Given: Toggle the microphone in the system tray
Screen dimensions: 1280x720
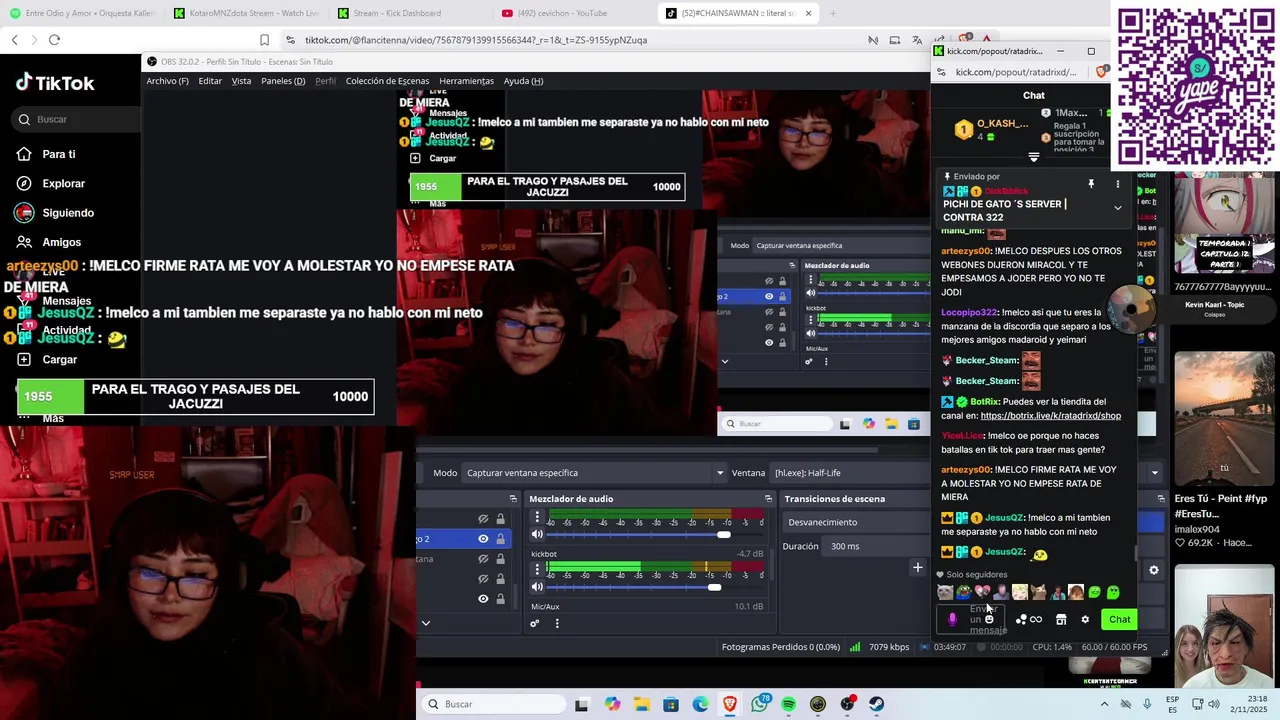Looking at the screenshot, I should click(1147, 704).
